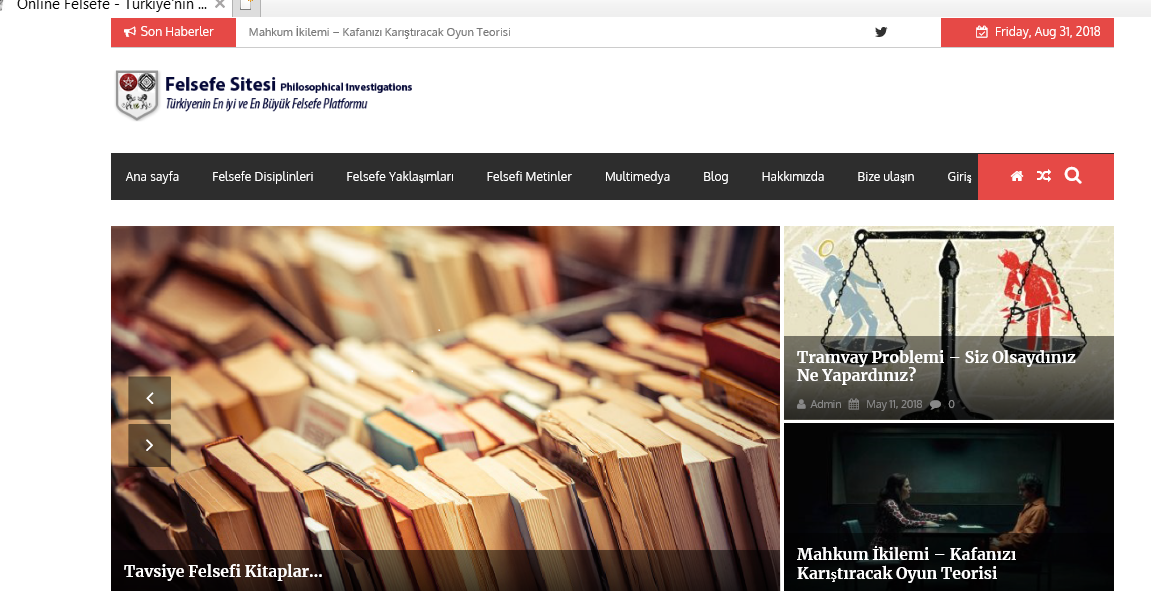Open search via magnifier icon
The height and width of the screenshot is (591, 1151).
tap(1073, 176)
